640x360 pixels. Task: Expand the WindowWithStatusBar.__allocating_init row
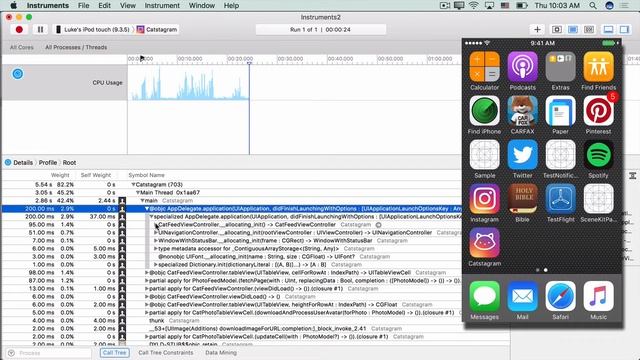[156, 241]
